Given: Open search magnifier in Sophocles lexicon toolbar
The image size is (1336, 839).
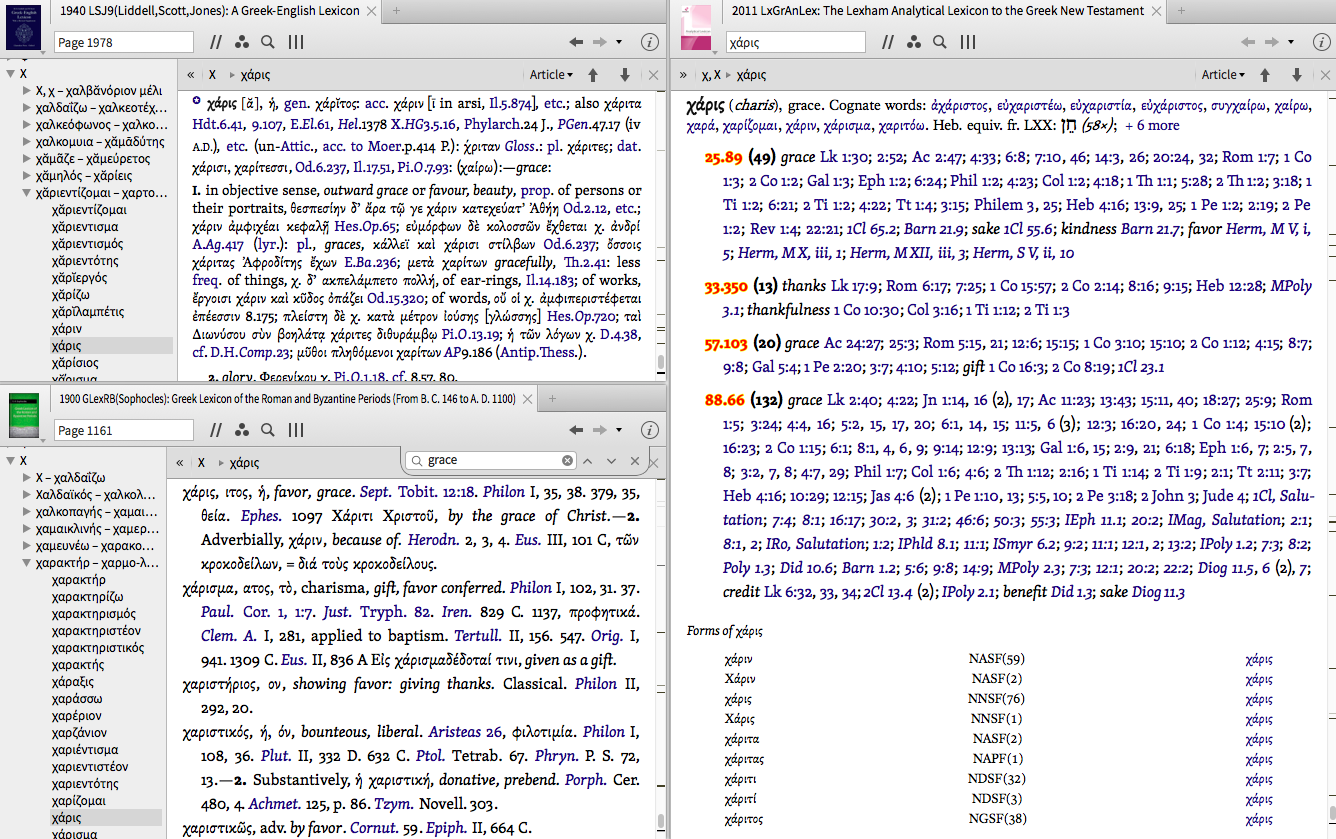Looking at the screenshot, I should click(x=268, y=430).
